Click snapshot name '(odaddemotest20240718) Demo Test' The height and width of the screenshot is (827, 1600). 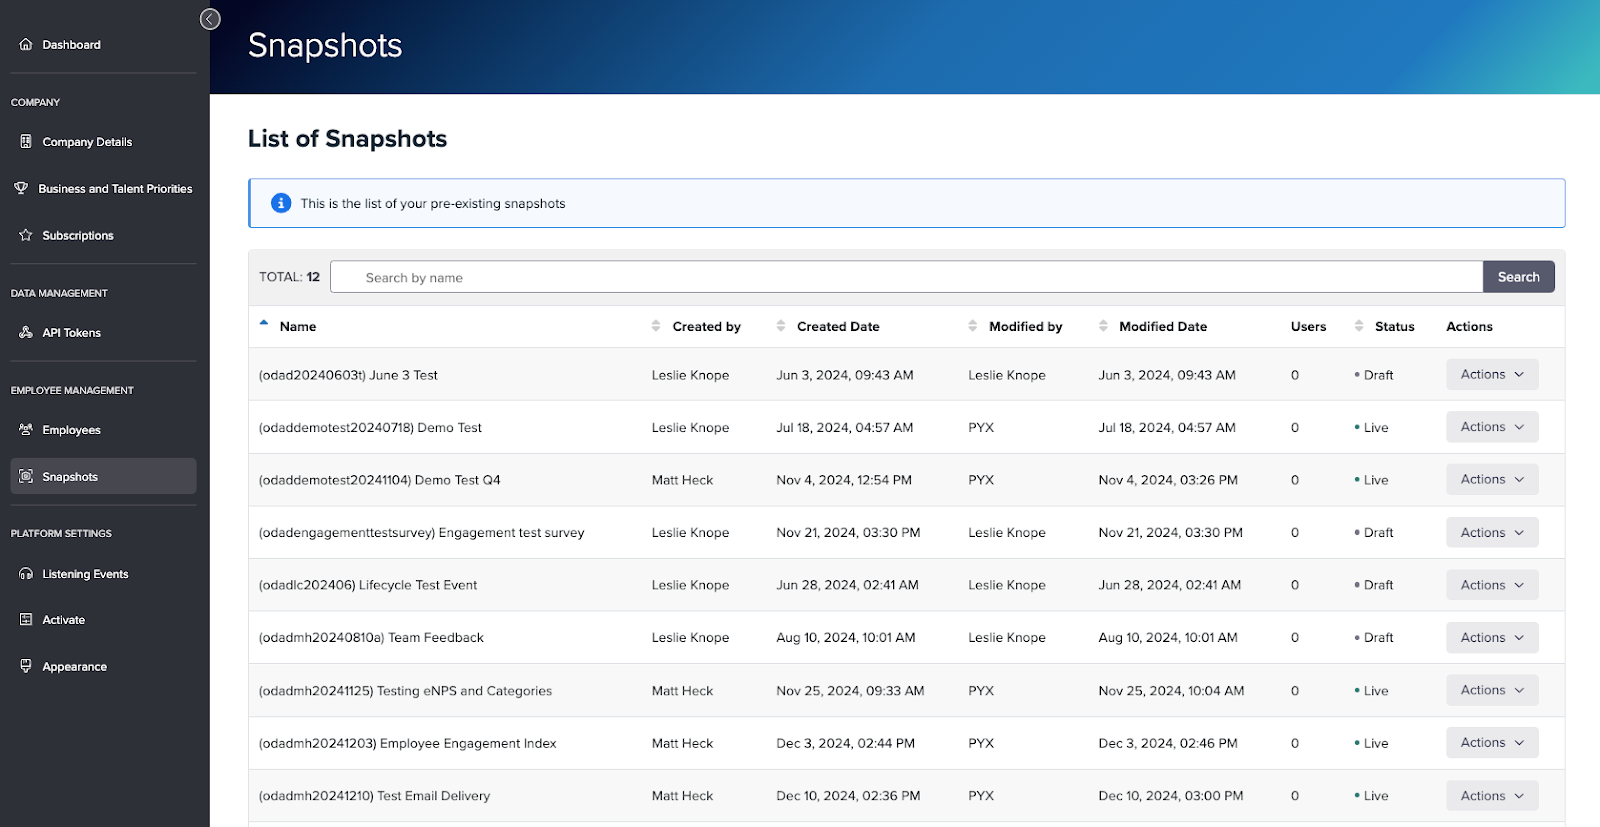370,427
